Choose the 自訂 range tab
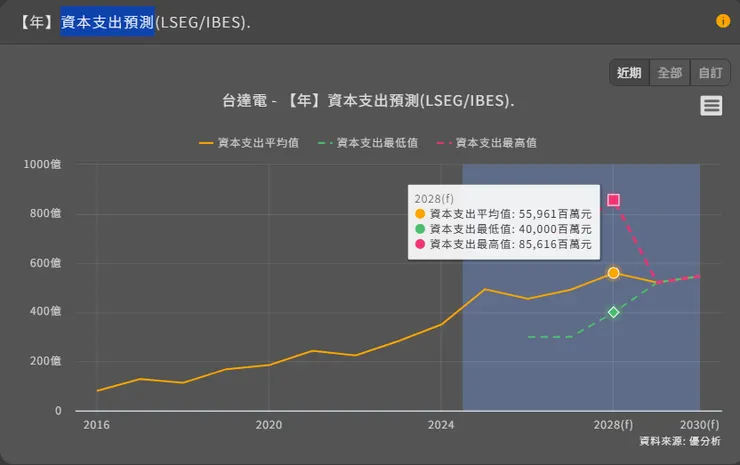Screen dimensions: 740x465 710,73
